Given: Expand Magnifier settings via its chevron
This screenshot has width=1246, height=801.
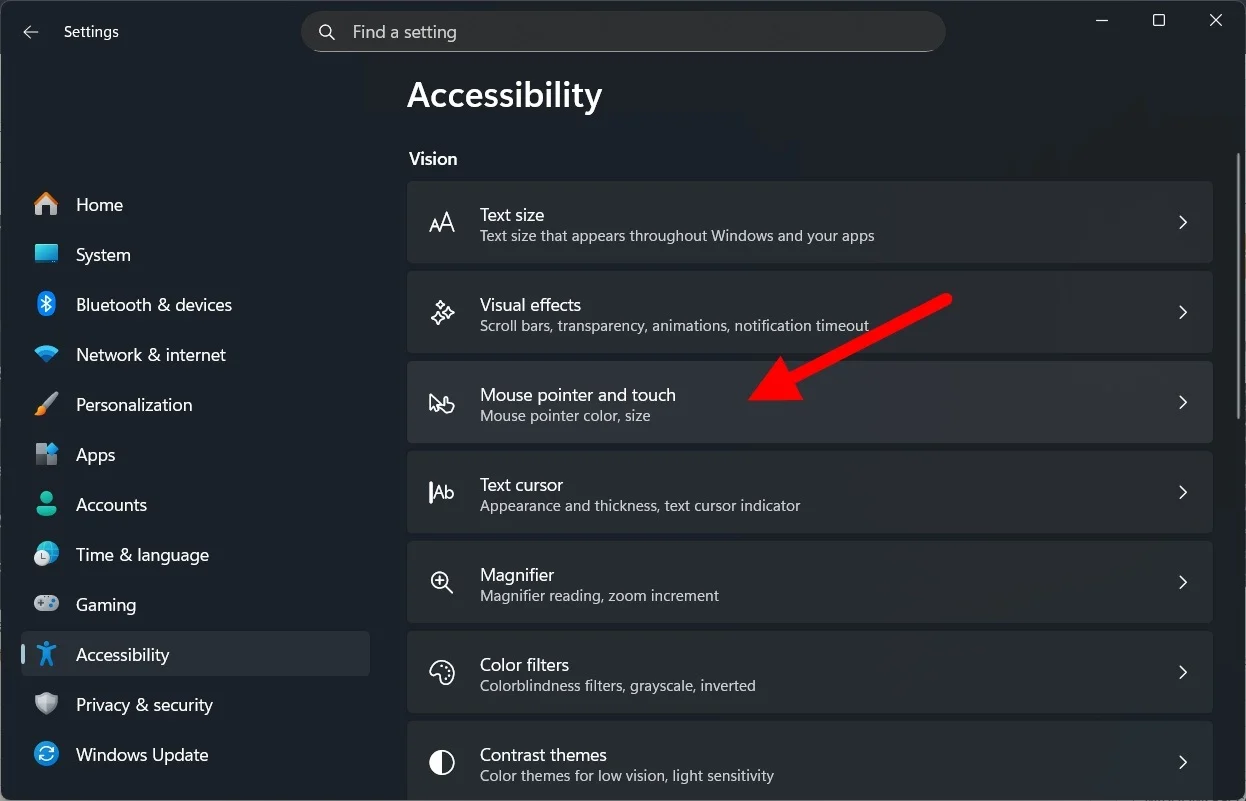Looking at the screenshot, I should 1183,582.
